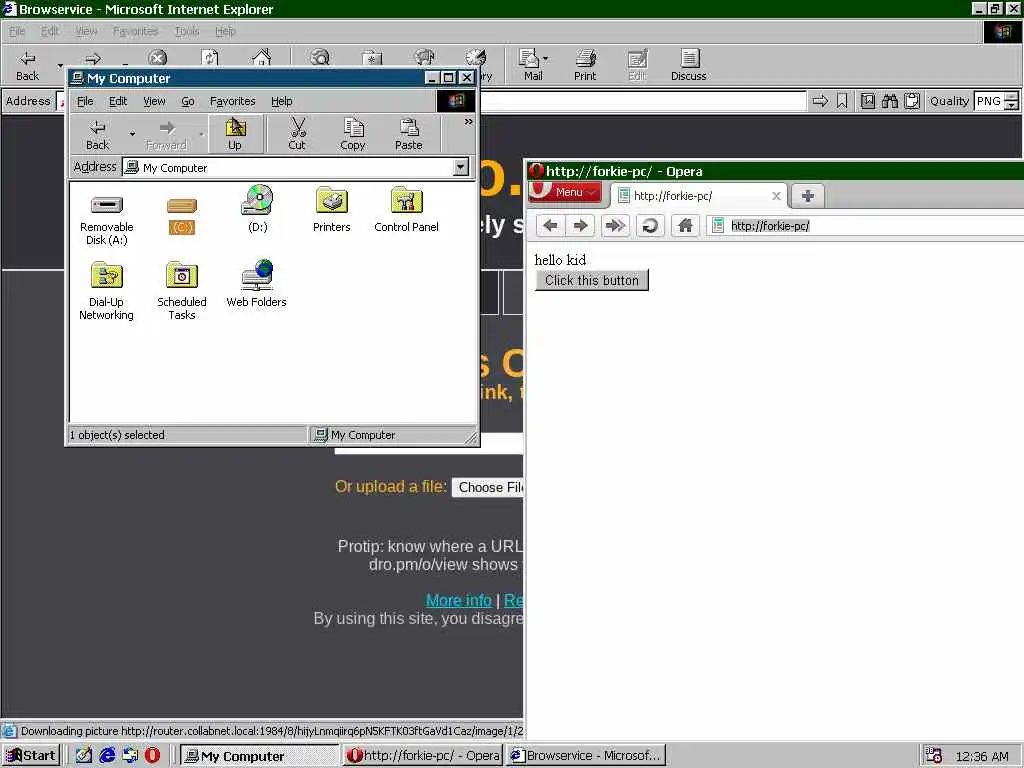Launch Opera from the quick launch bar

[152, 756]
